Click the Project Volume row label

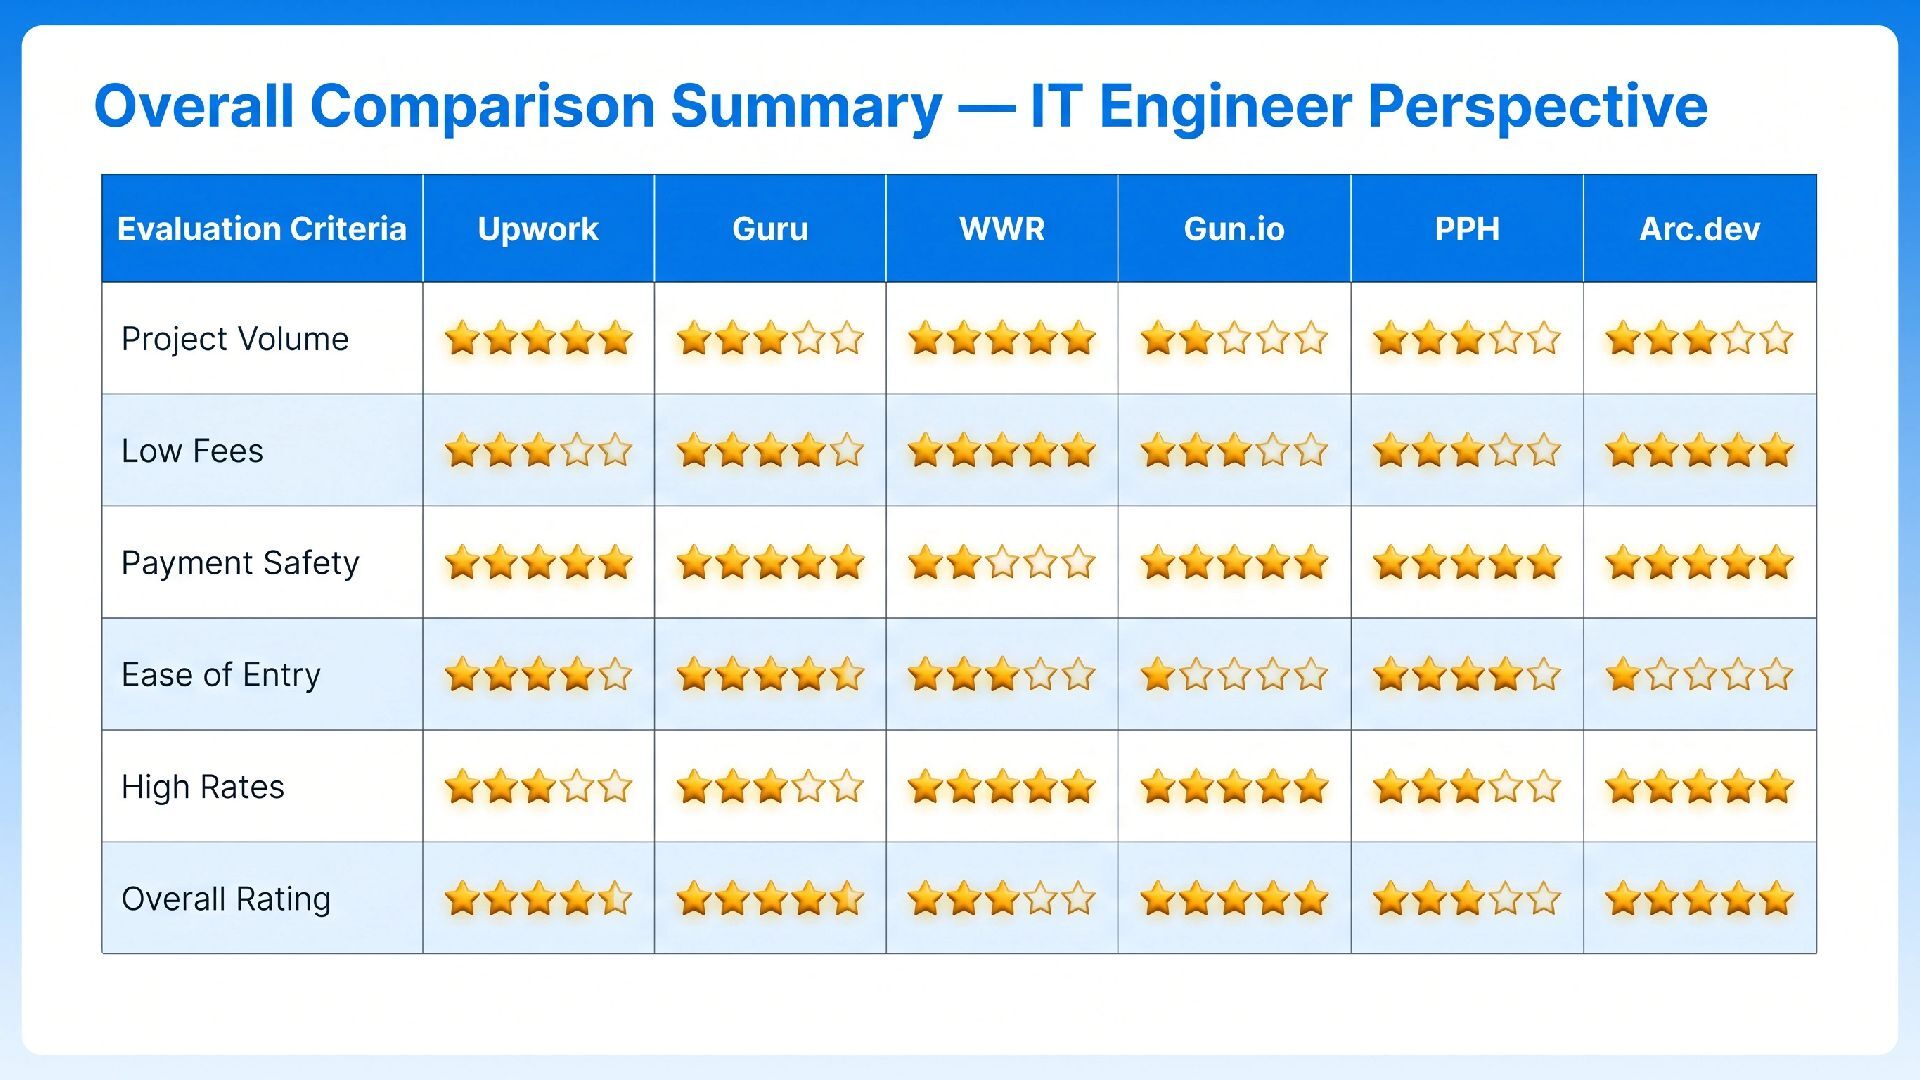pyautogui.click(x=235, y=339)
